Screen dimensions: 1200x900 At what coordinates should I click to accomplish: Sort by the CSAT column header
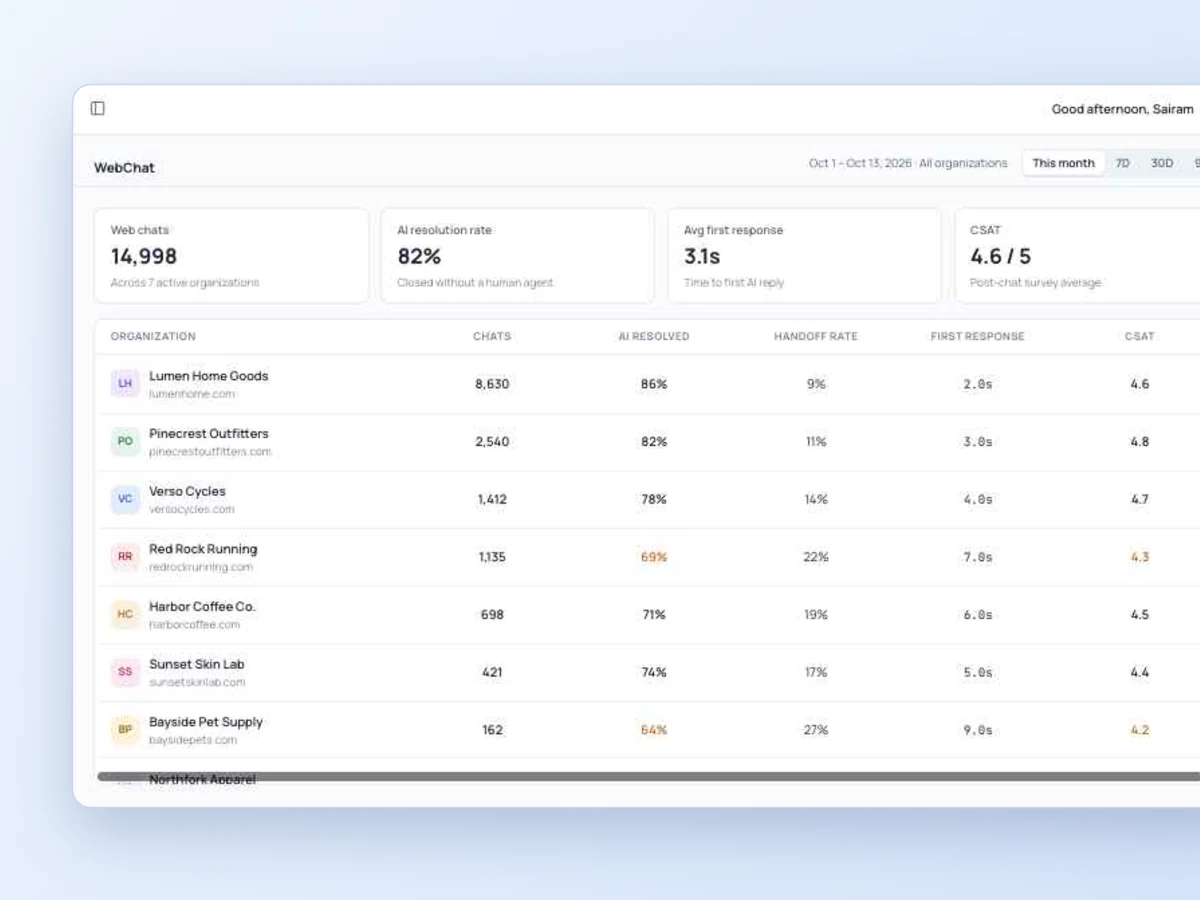point(1140,336)
